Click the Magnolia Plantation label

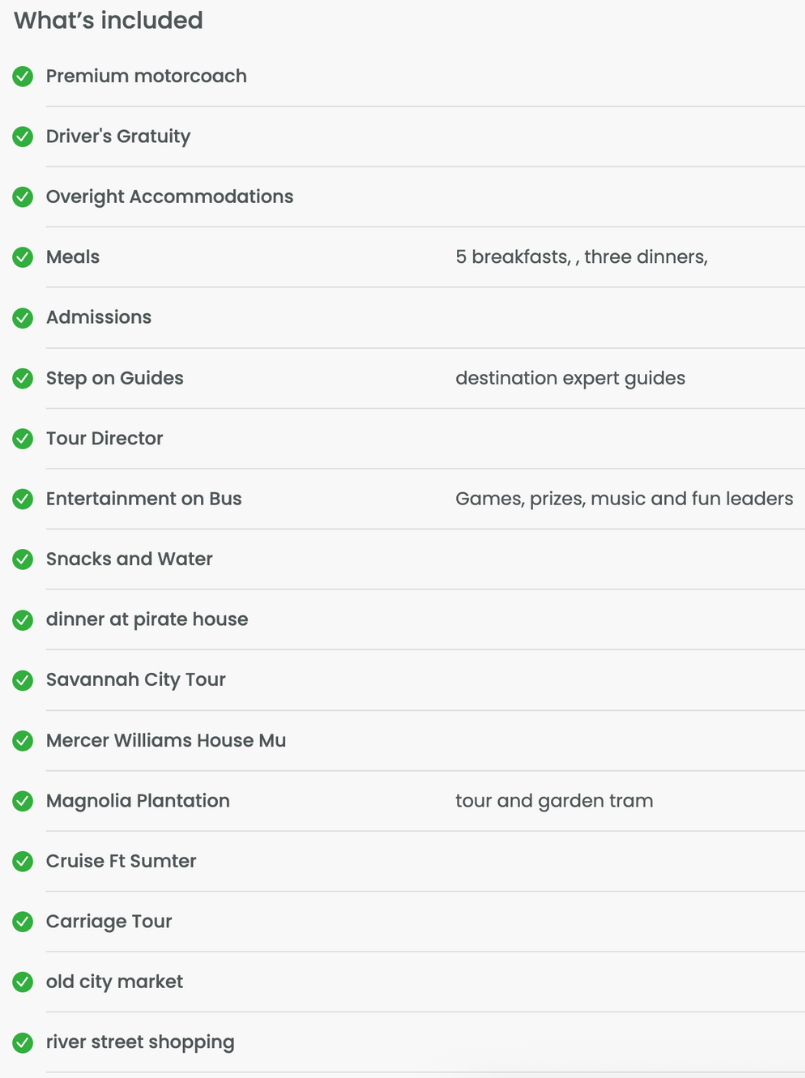tap(137, 801)
